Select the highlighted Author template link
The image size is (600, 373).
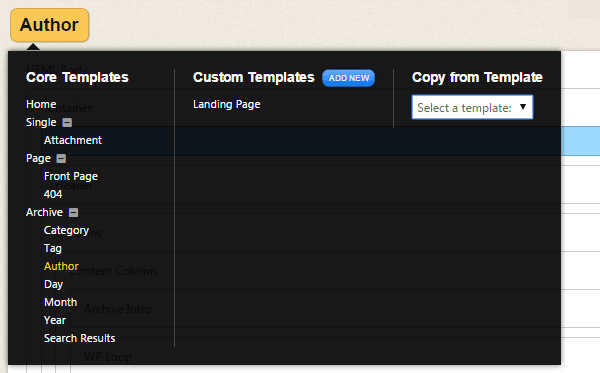click(61, 266)
